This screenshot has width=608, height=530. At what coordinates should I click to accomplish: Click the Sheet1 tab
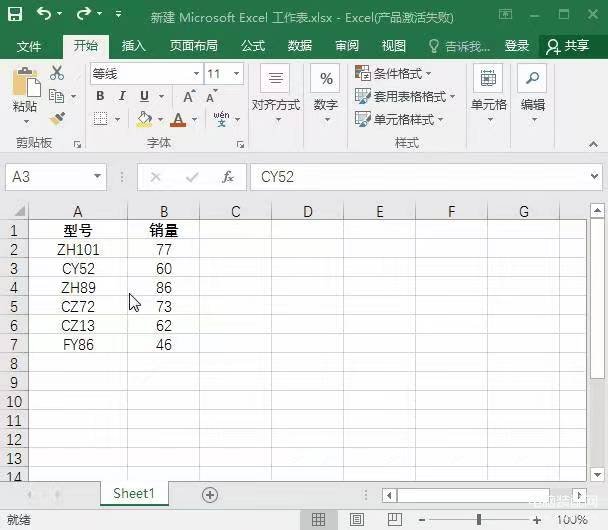tap(134, 493)
